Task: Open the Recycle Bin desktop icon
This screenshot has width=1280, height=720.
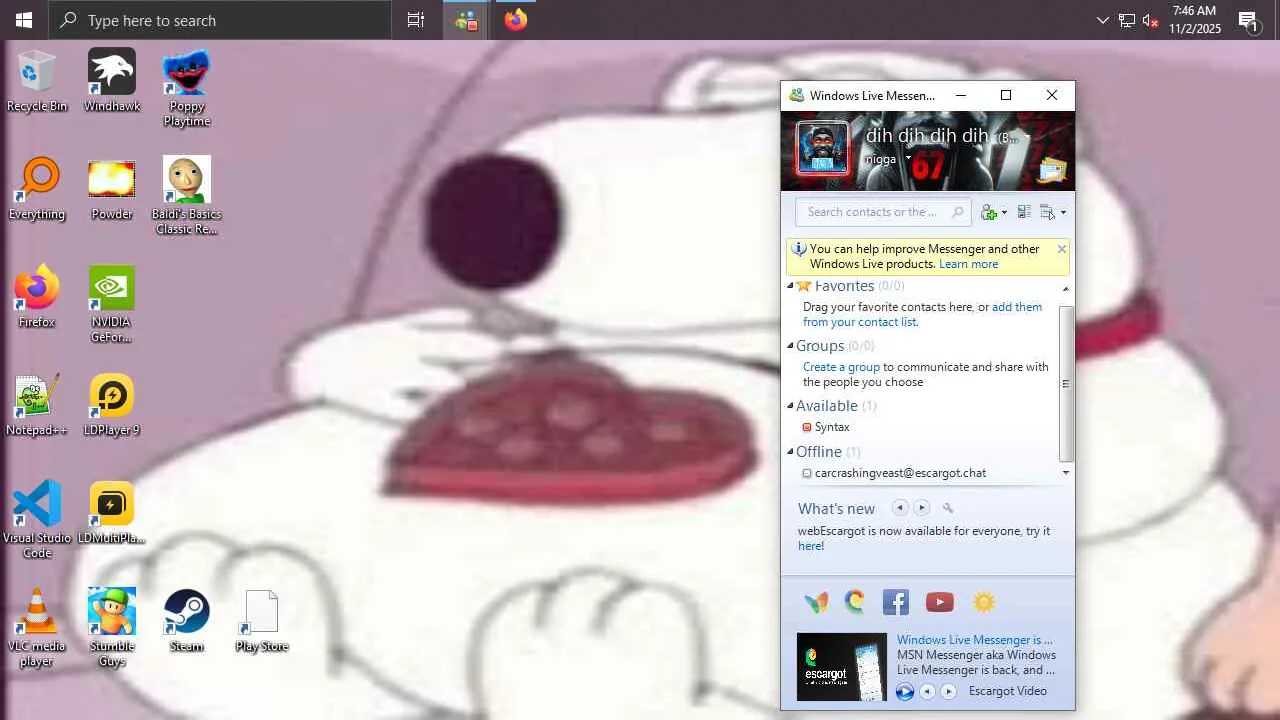Action: 37,81
